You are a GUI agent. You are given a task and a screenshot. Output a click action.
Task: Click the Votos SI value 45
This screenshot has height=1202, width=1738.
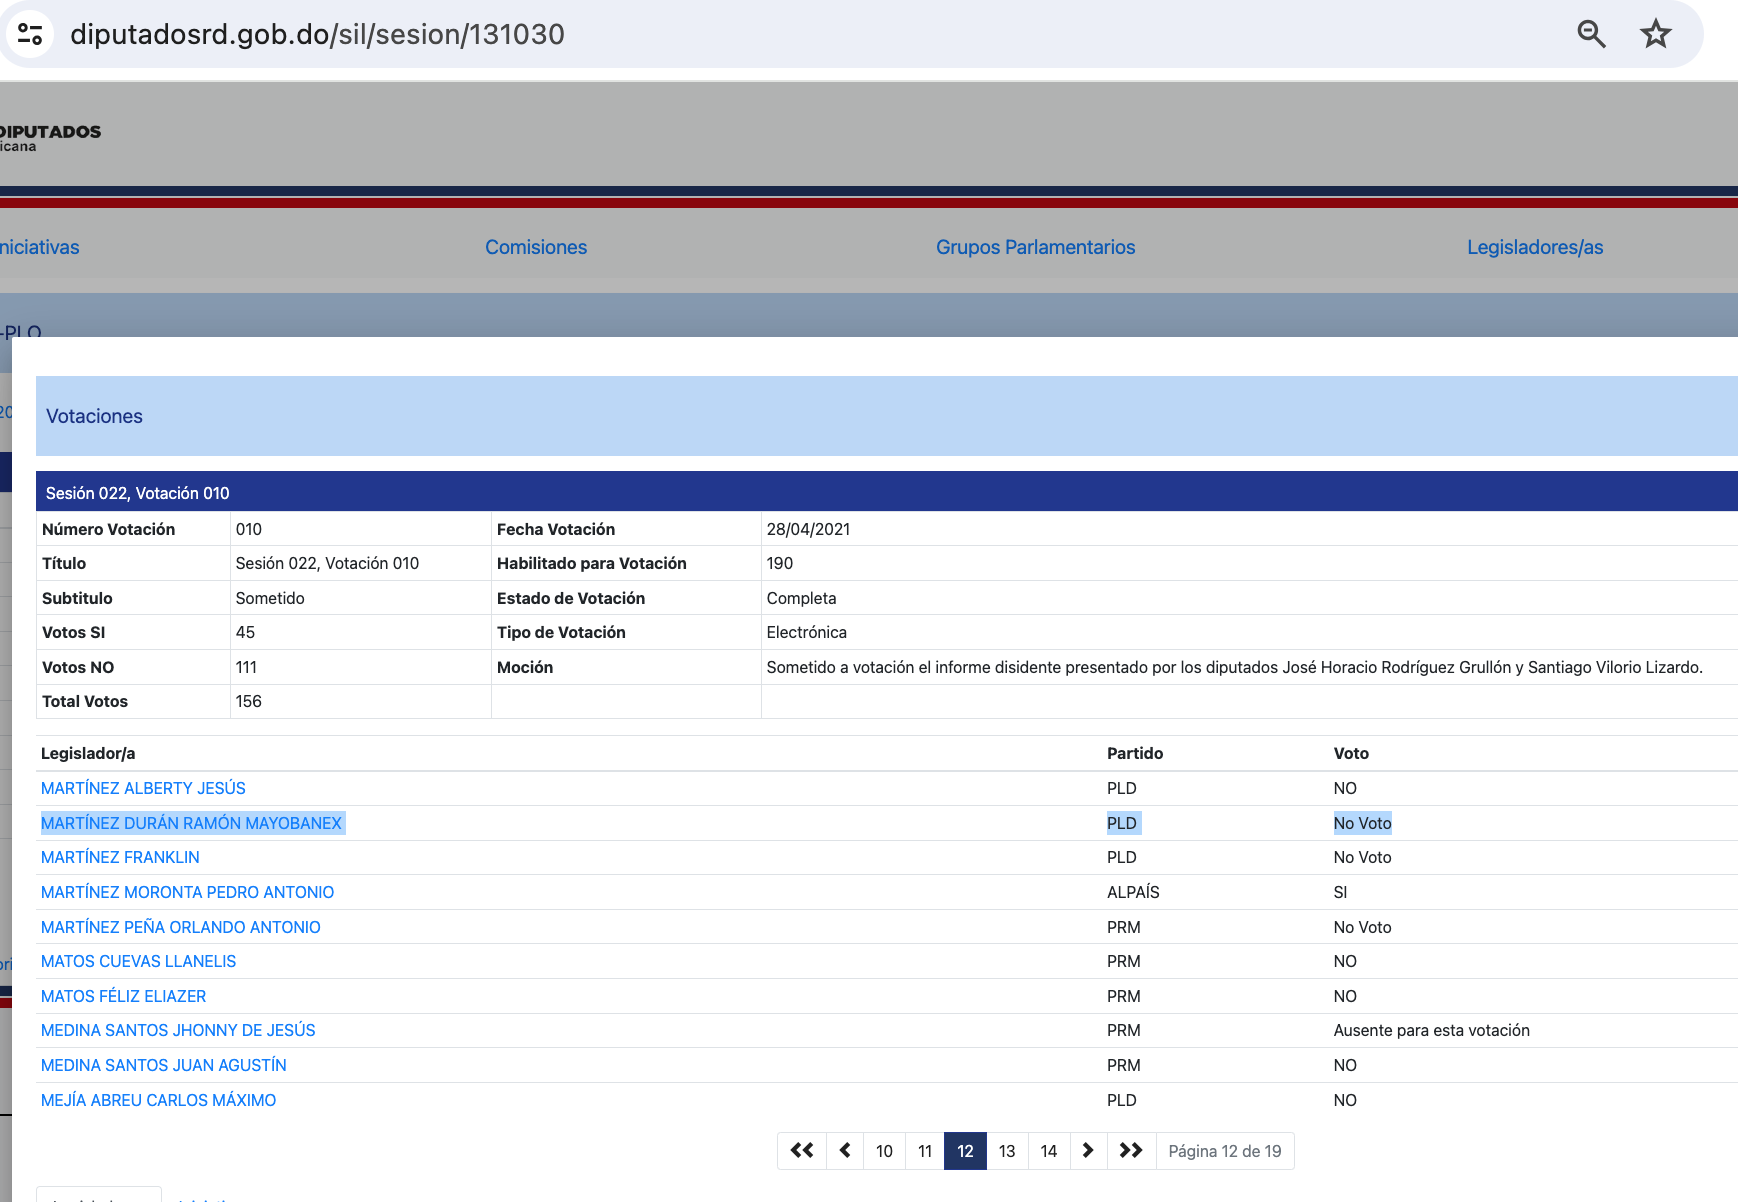[245, 632]
